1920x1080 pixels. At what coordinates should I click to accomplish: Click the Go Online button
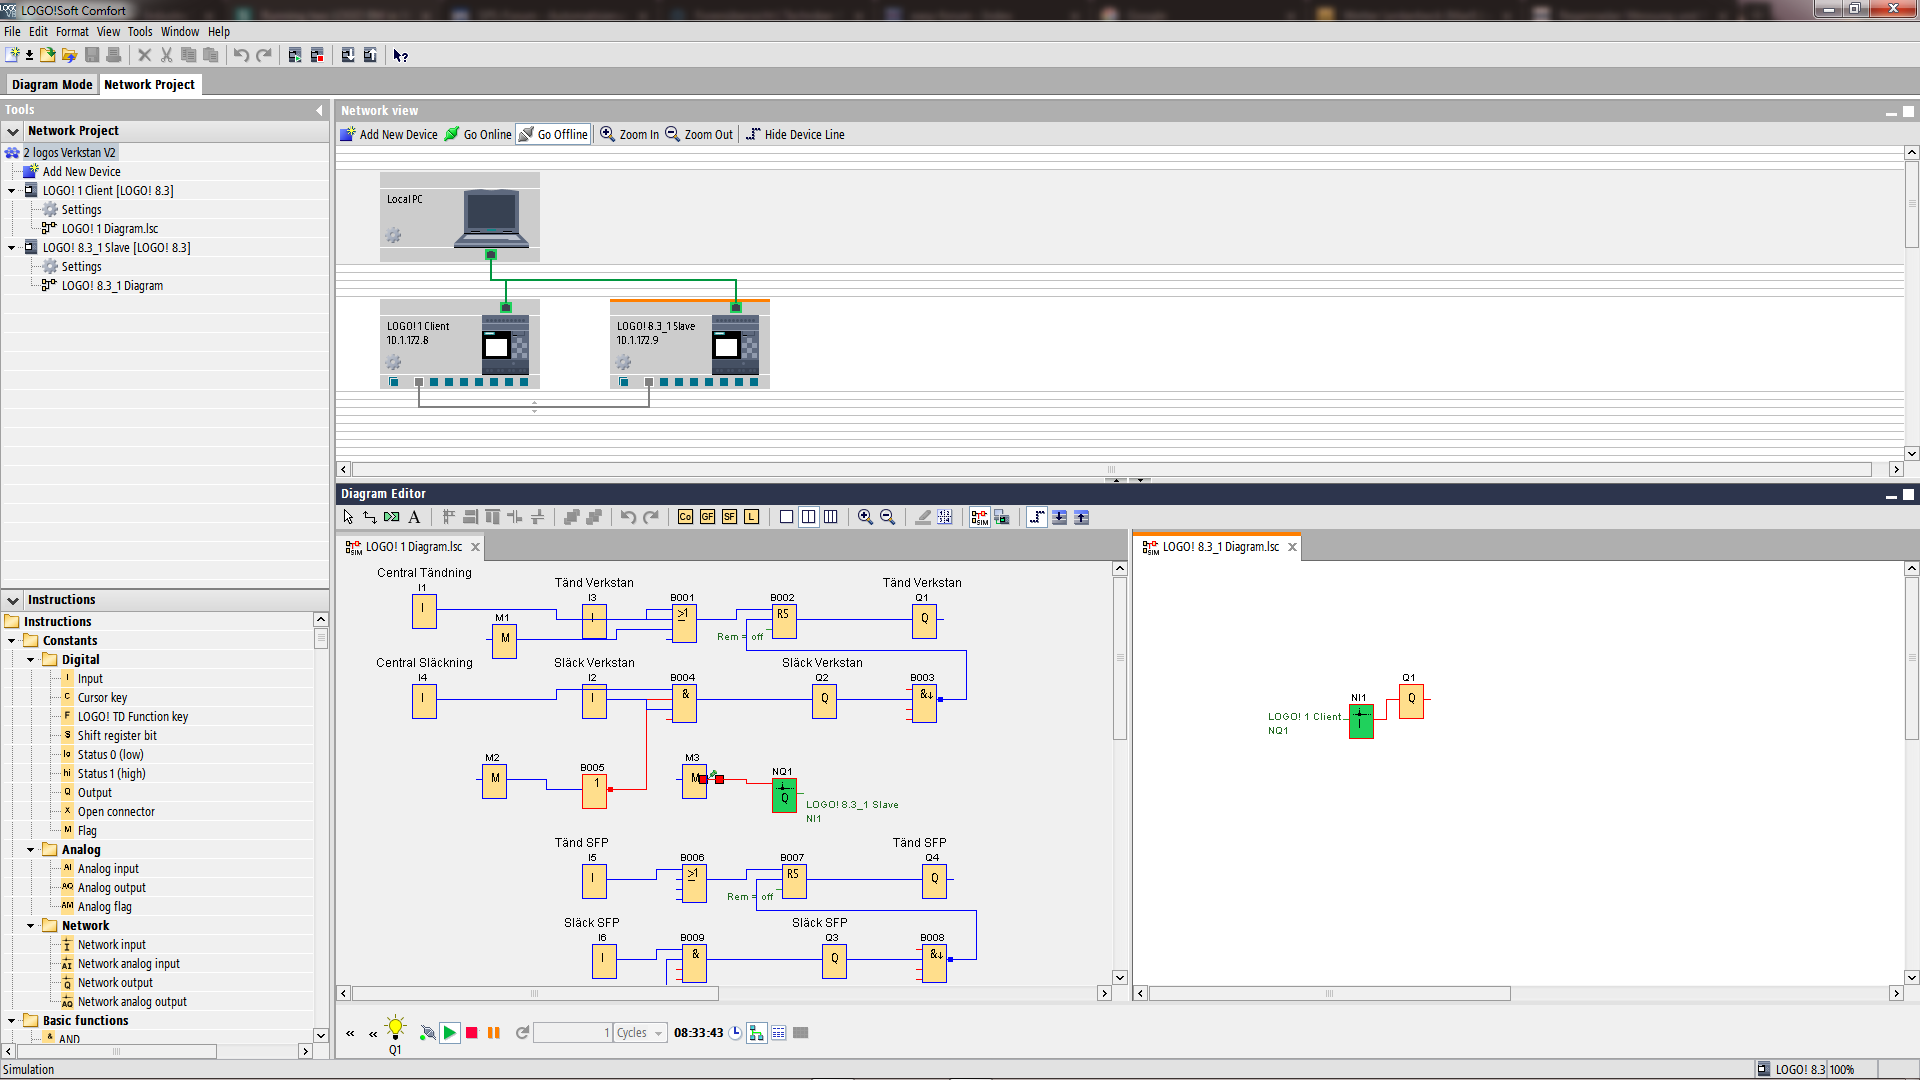[x=478, y=134]
